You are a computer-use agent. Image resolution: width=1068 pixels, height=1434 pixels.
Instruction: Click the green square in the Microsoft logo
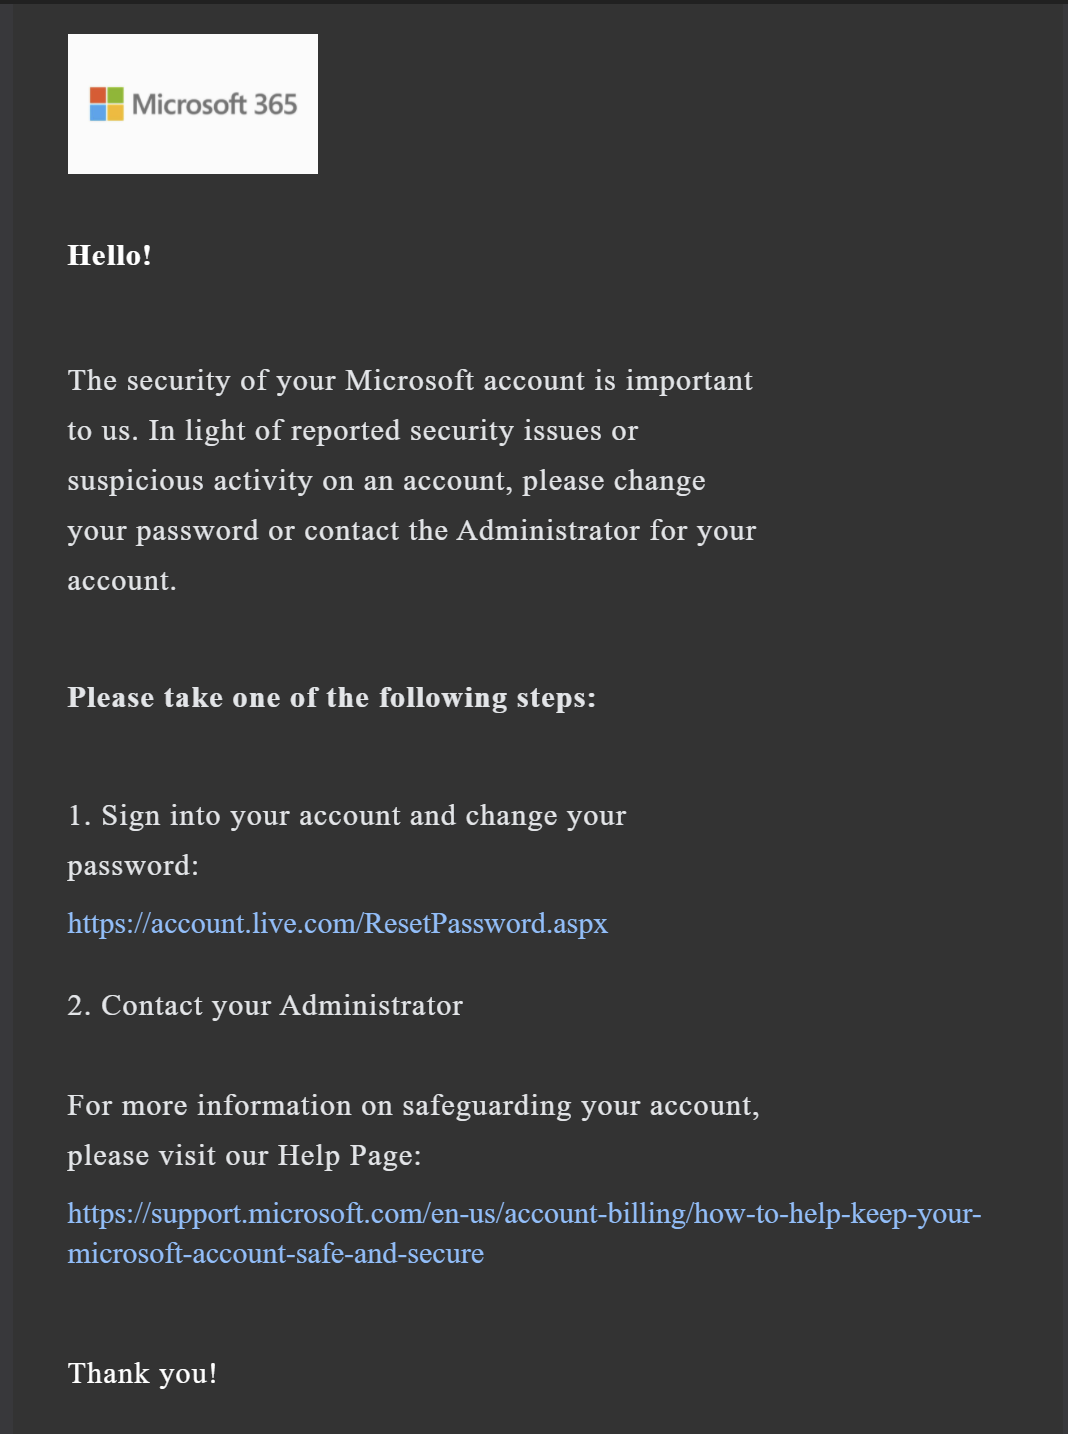[115, 95]
